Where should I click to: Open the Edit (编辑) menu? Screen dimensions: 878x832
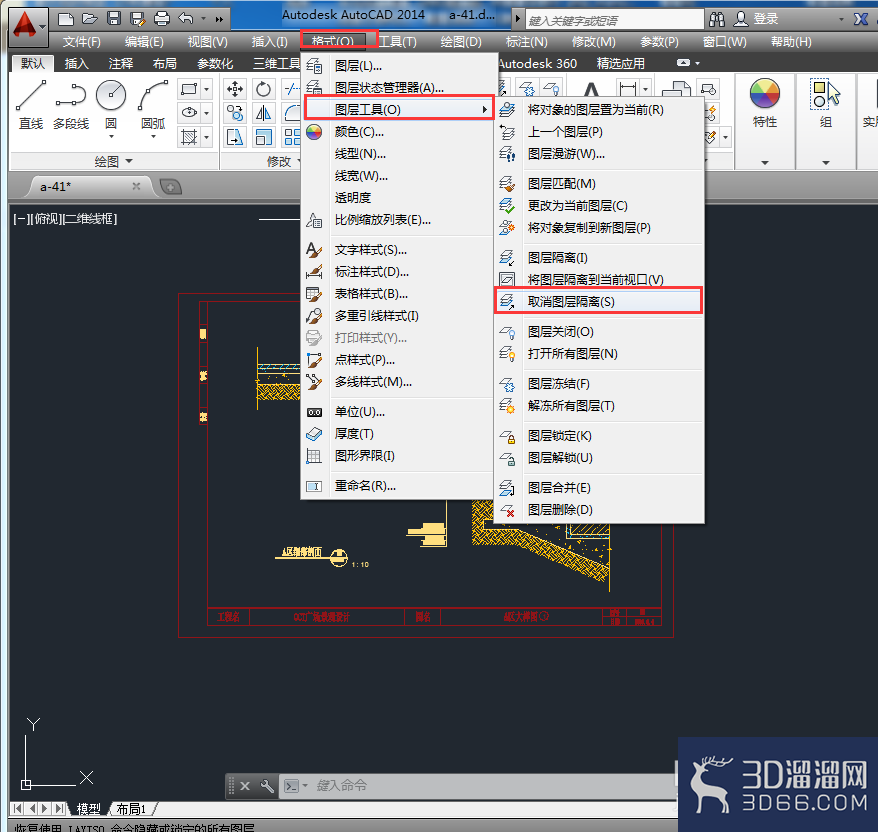pyautogui.click(x=144, y=42)
